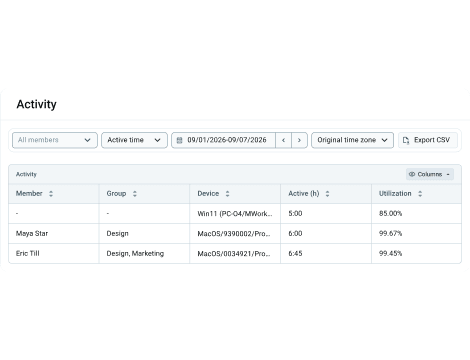This screenshot has width=470, height=360.
Task: Sort table by Group column
Action: coord(135,194)
